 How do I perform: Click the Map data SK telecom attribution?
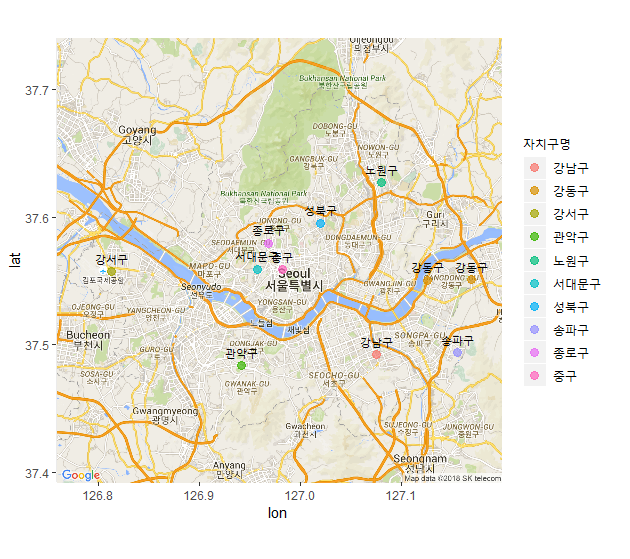point(452,478)
